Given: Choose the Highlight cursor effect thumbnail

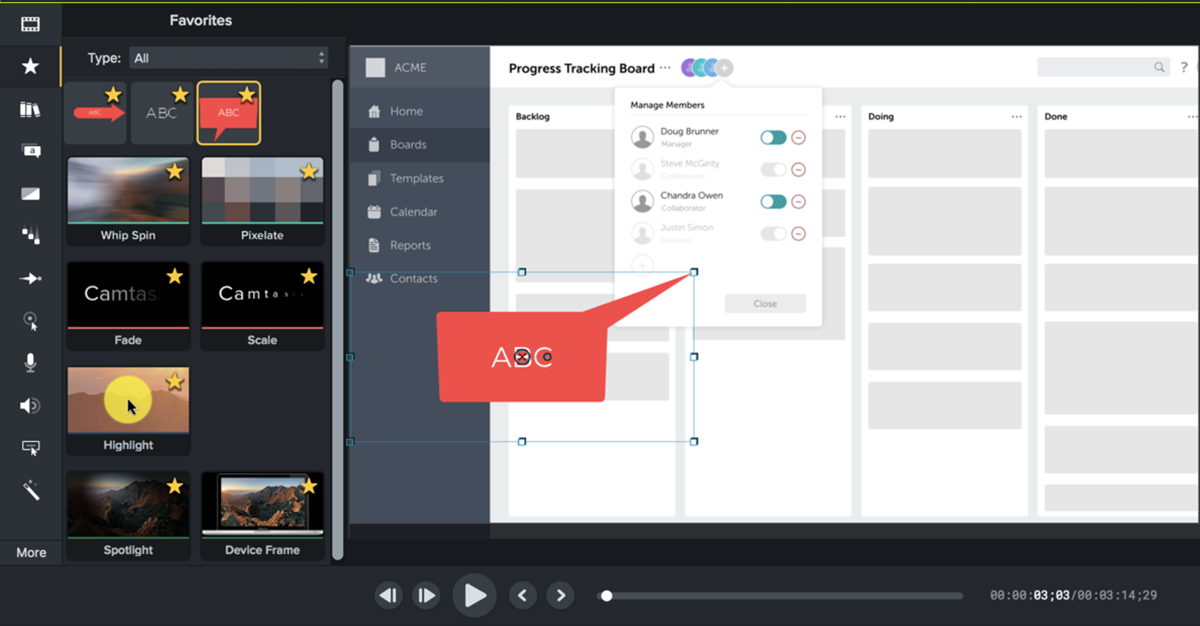Looking at the screenshot, I should [128, 410].
